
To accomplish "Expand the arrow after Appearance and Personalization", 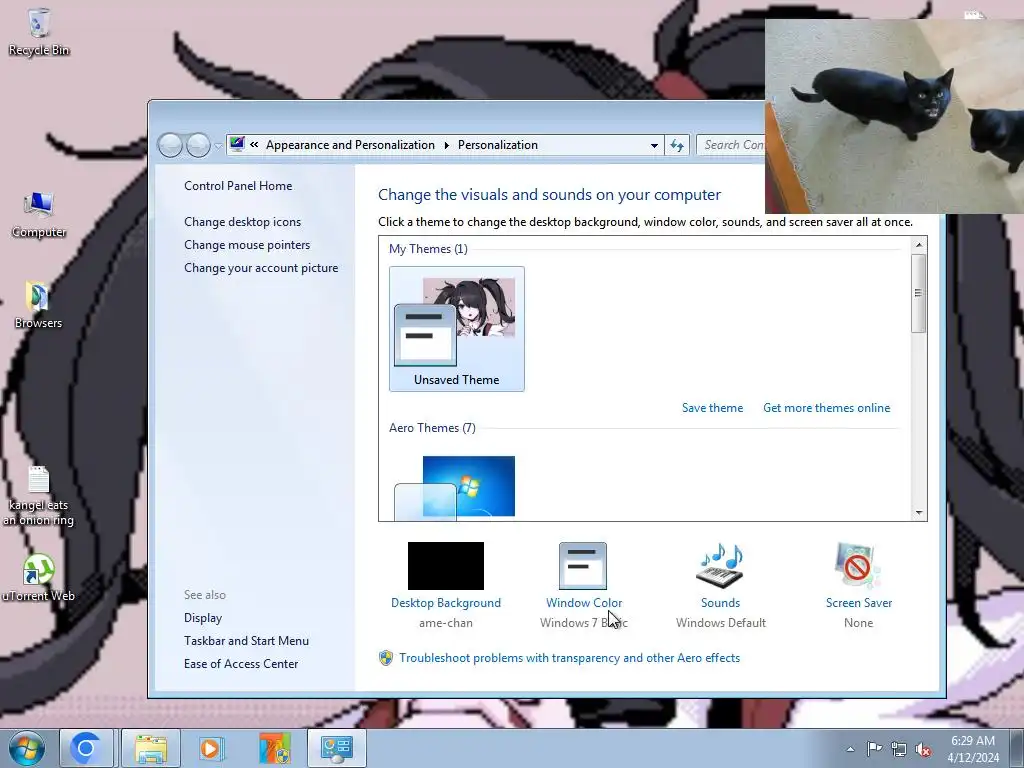I will pos(447,145).
